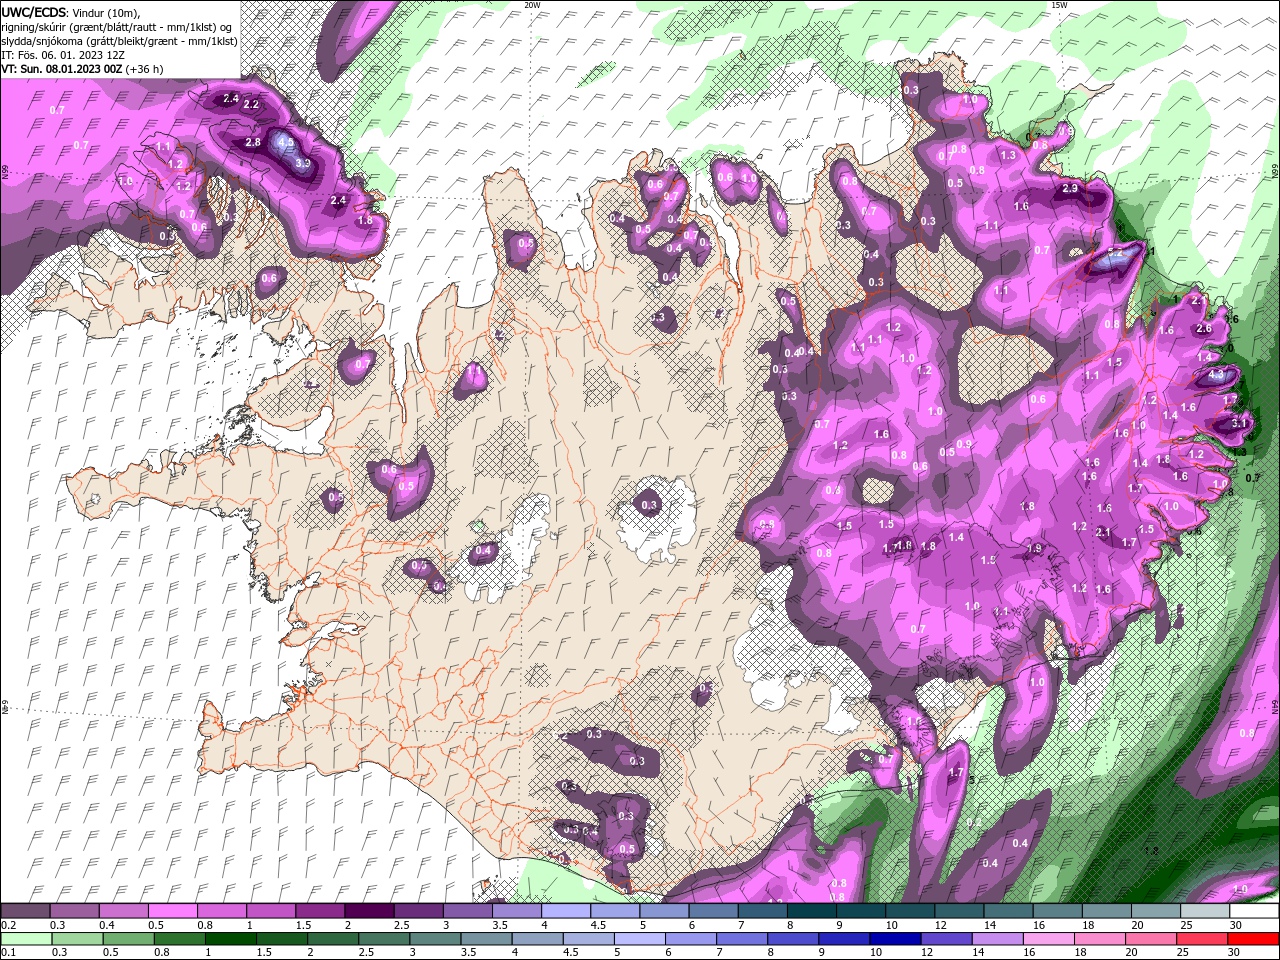This screenshot has height=960, width=1280.
Task: Click the '2.8' precipitation value on the map
Action: click(x=253, y=142)
